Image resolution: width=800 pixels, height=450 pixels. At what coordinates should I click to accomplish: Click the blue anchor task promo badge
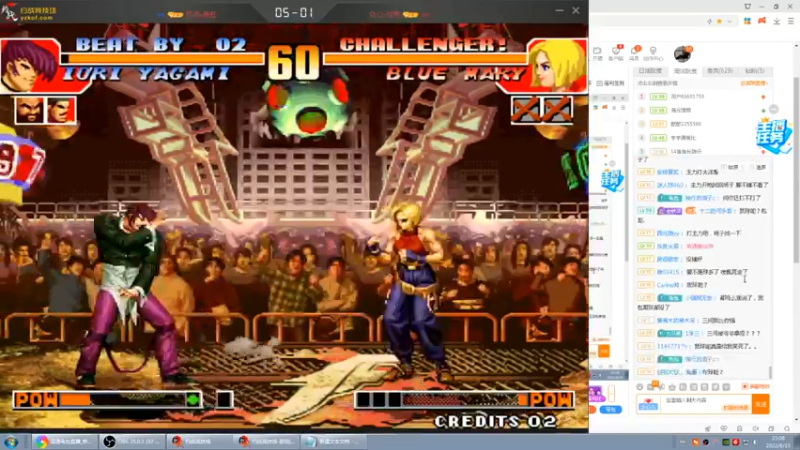tap(773, 135)
